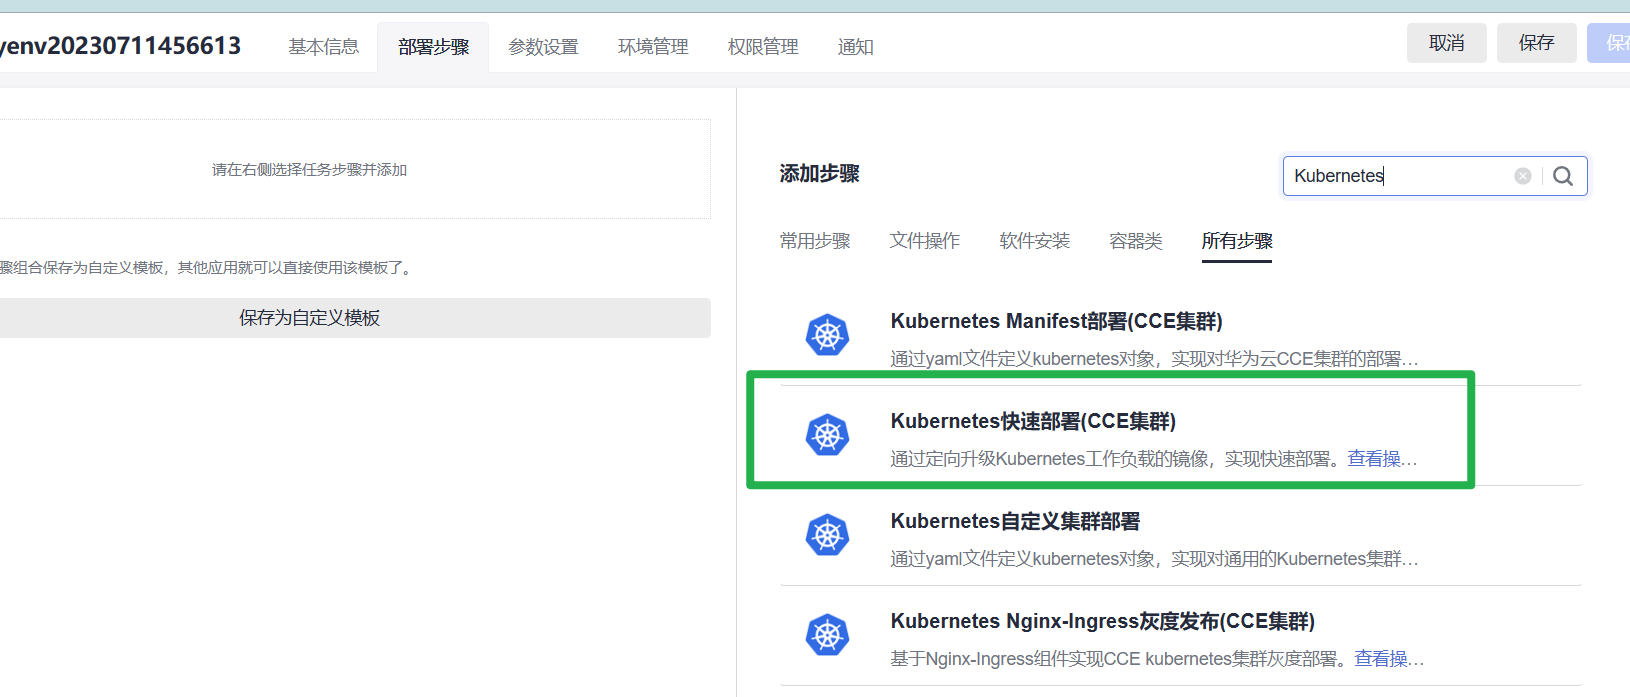Show the 软件安装 category
The width and height of the screenshot is (1630, 697).
[x=1035, y=241]
